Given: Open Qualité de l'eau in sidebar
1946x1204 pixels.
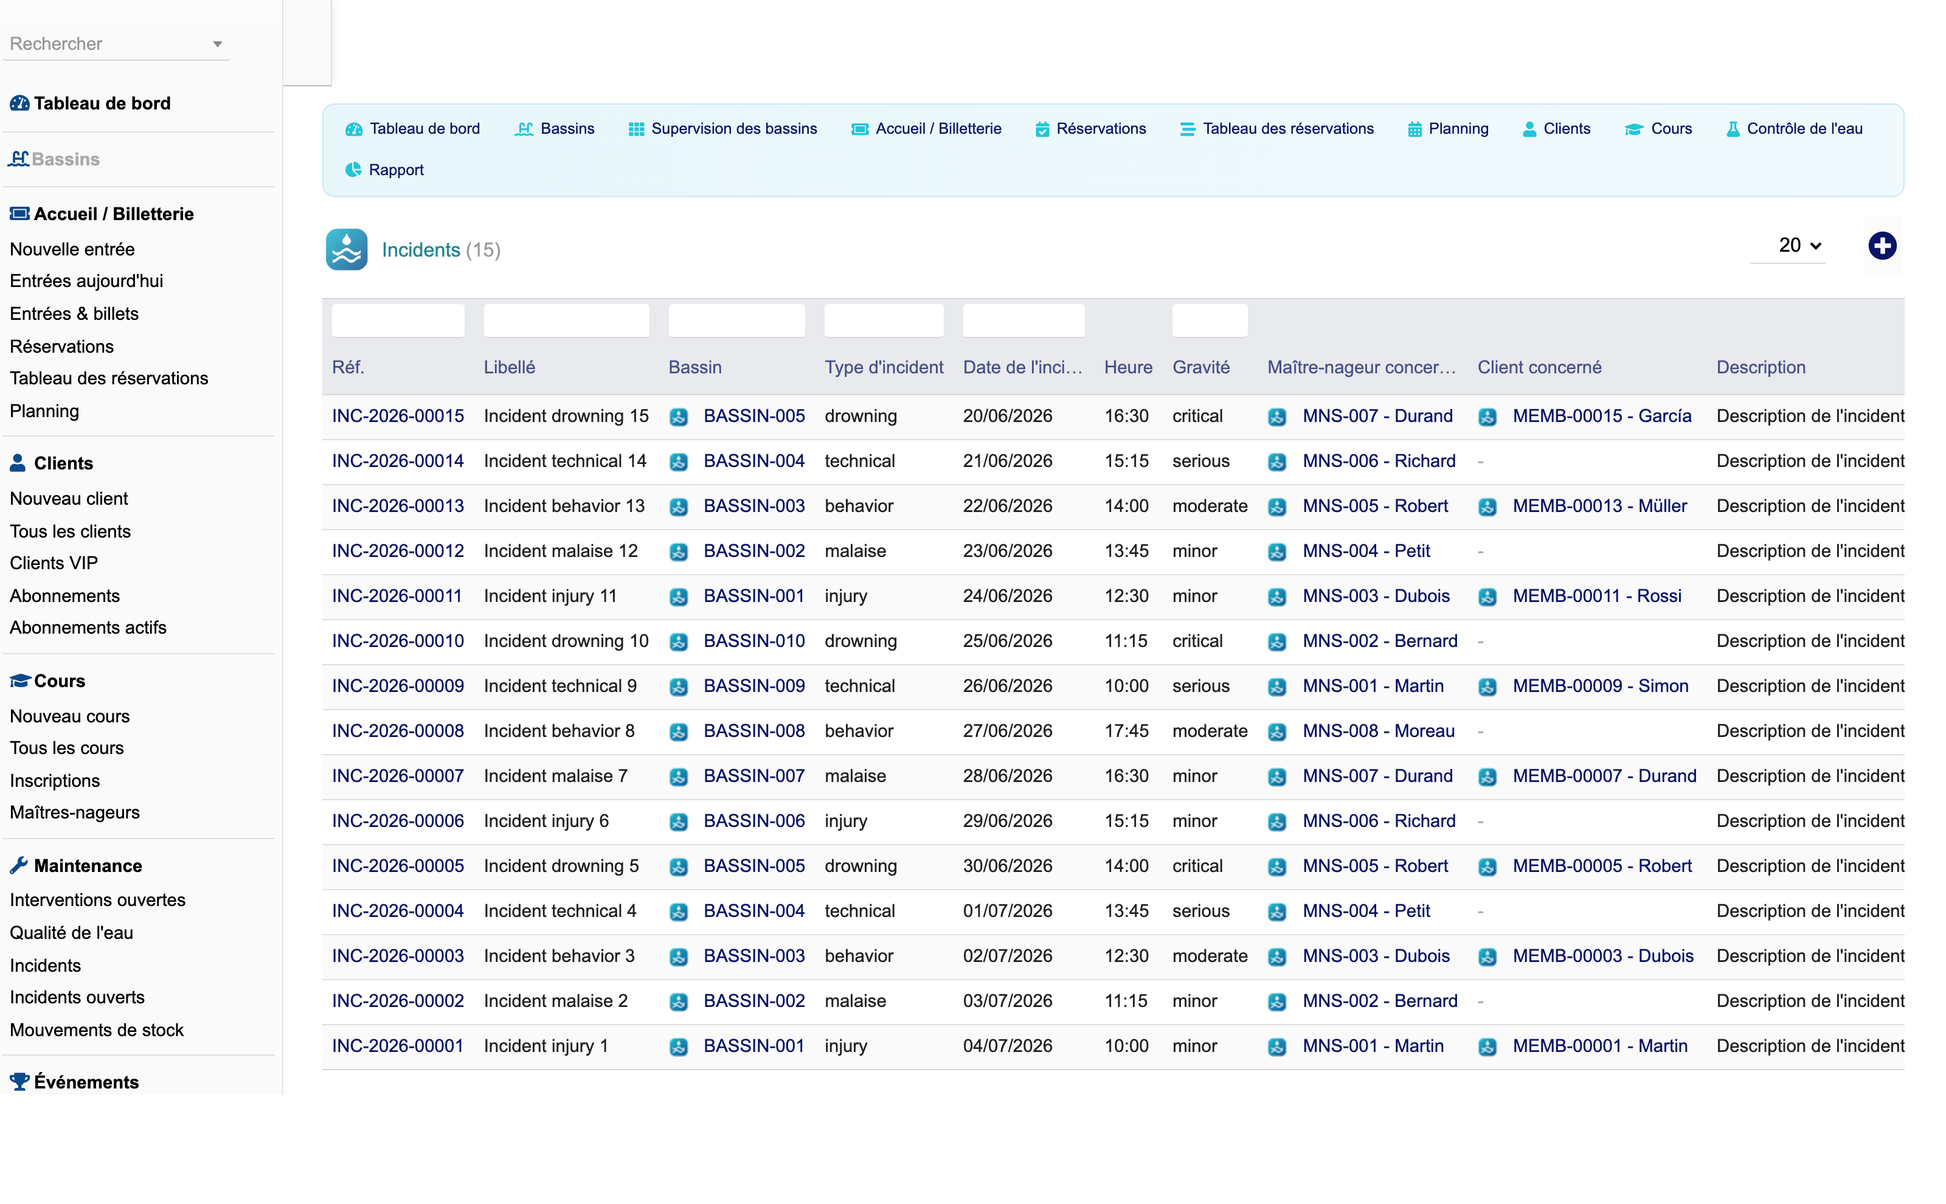Looking at the screenshot, I should 71,933.
